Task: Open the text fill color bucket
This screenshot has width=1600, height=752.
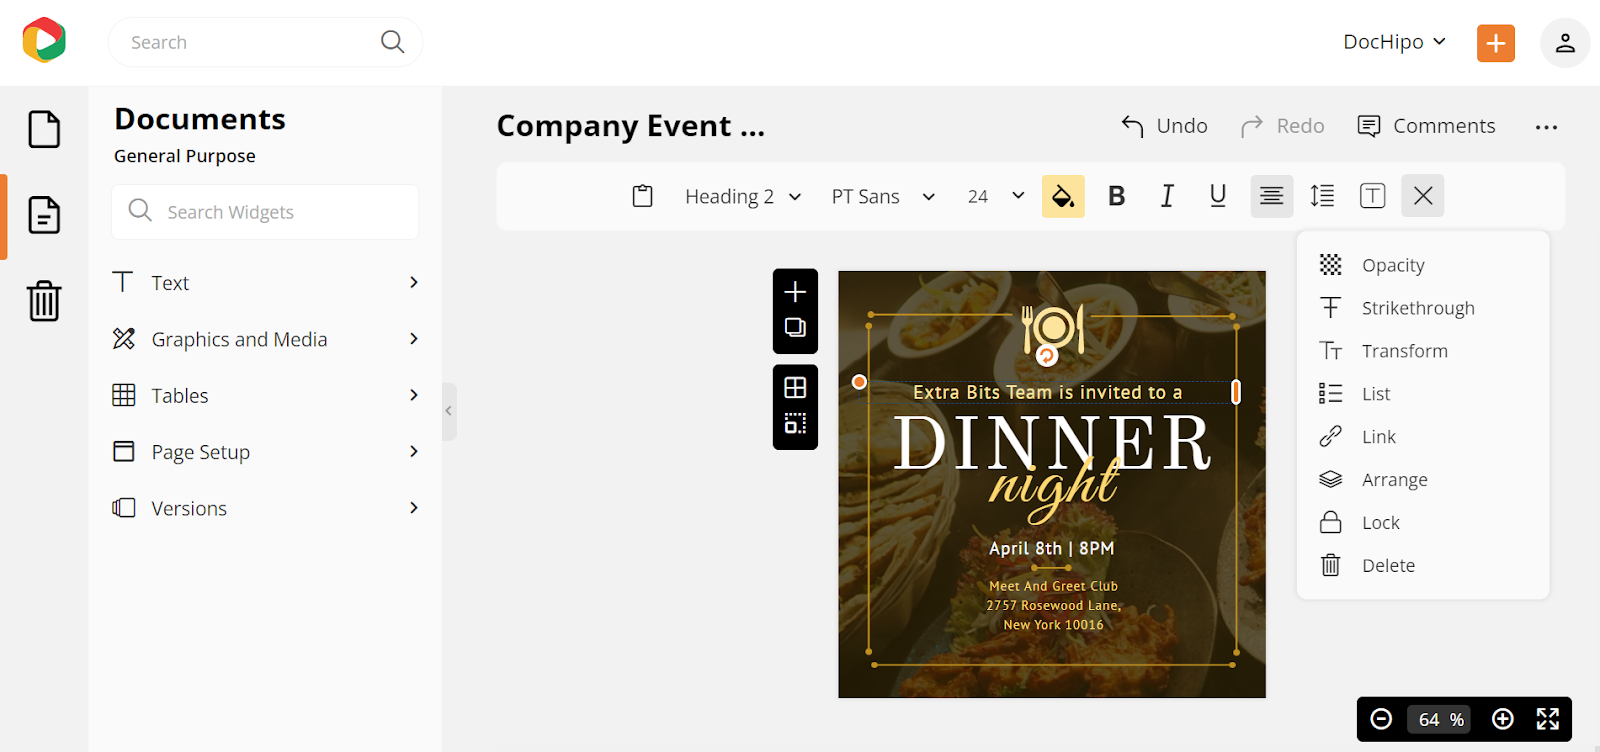Action: 1063,196
